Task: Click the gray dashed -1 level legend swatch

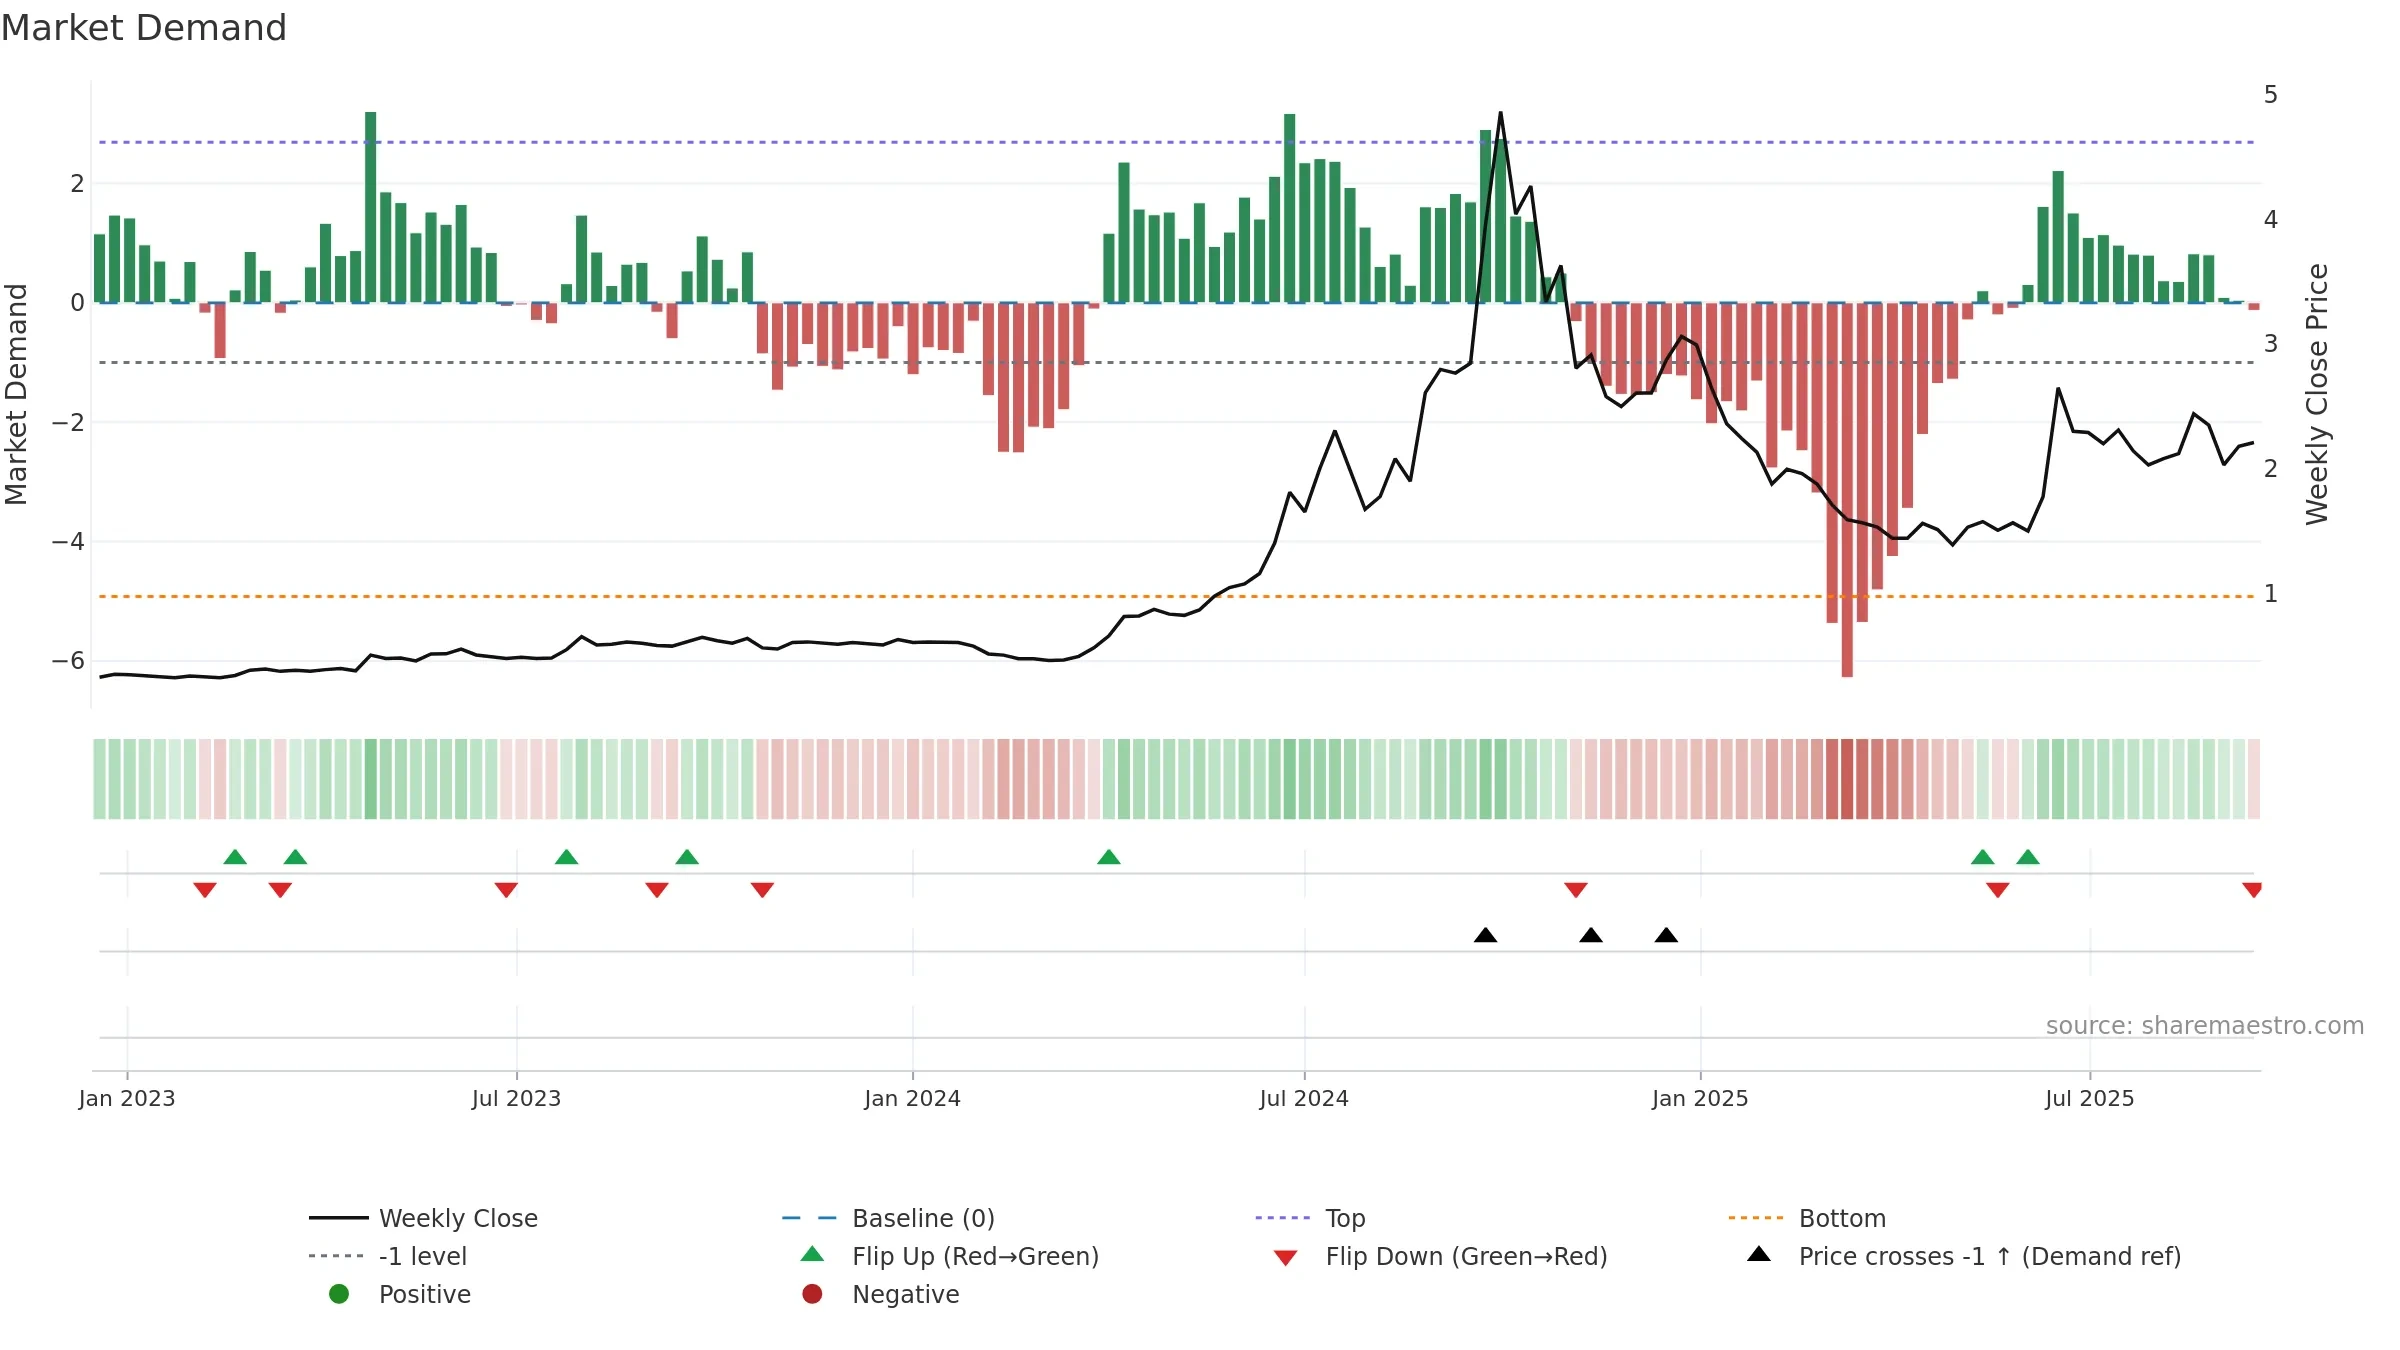Action: tap(337, 1256)
